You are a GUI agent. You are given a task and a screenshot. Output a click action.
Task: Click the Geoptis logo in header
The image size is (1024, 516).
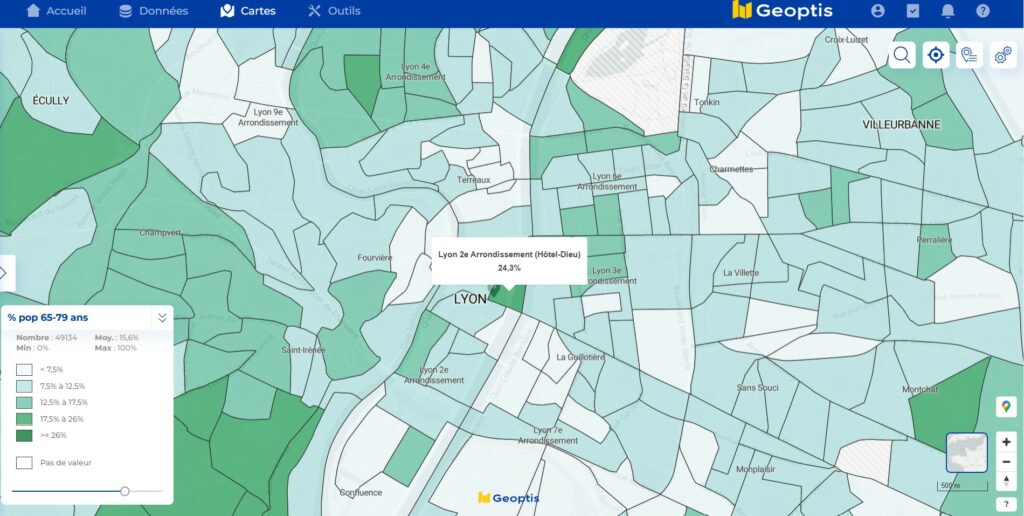point(782,10)
